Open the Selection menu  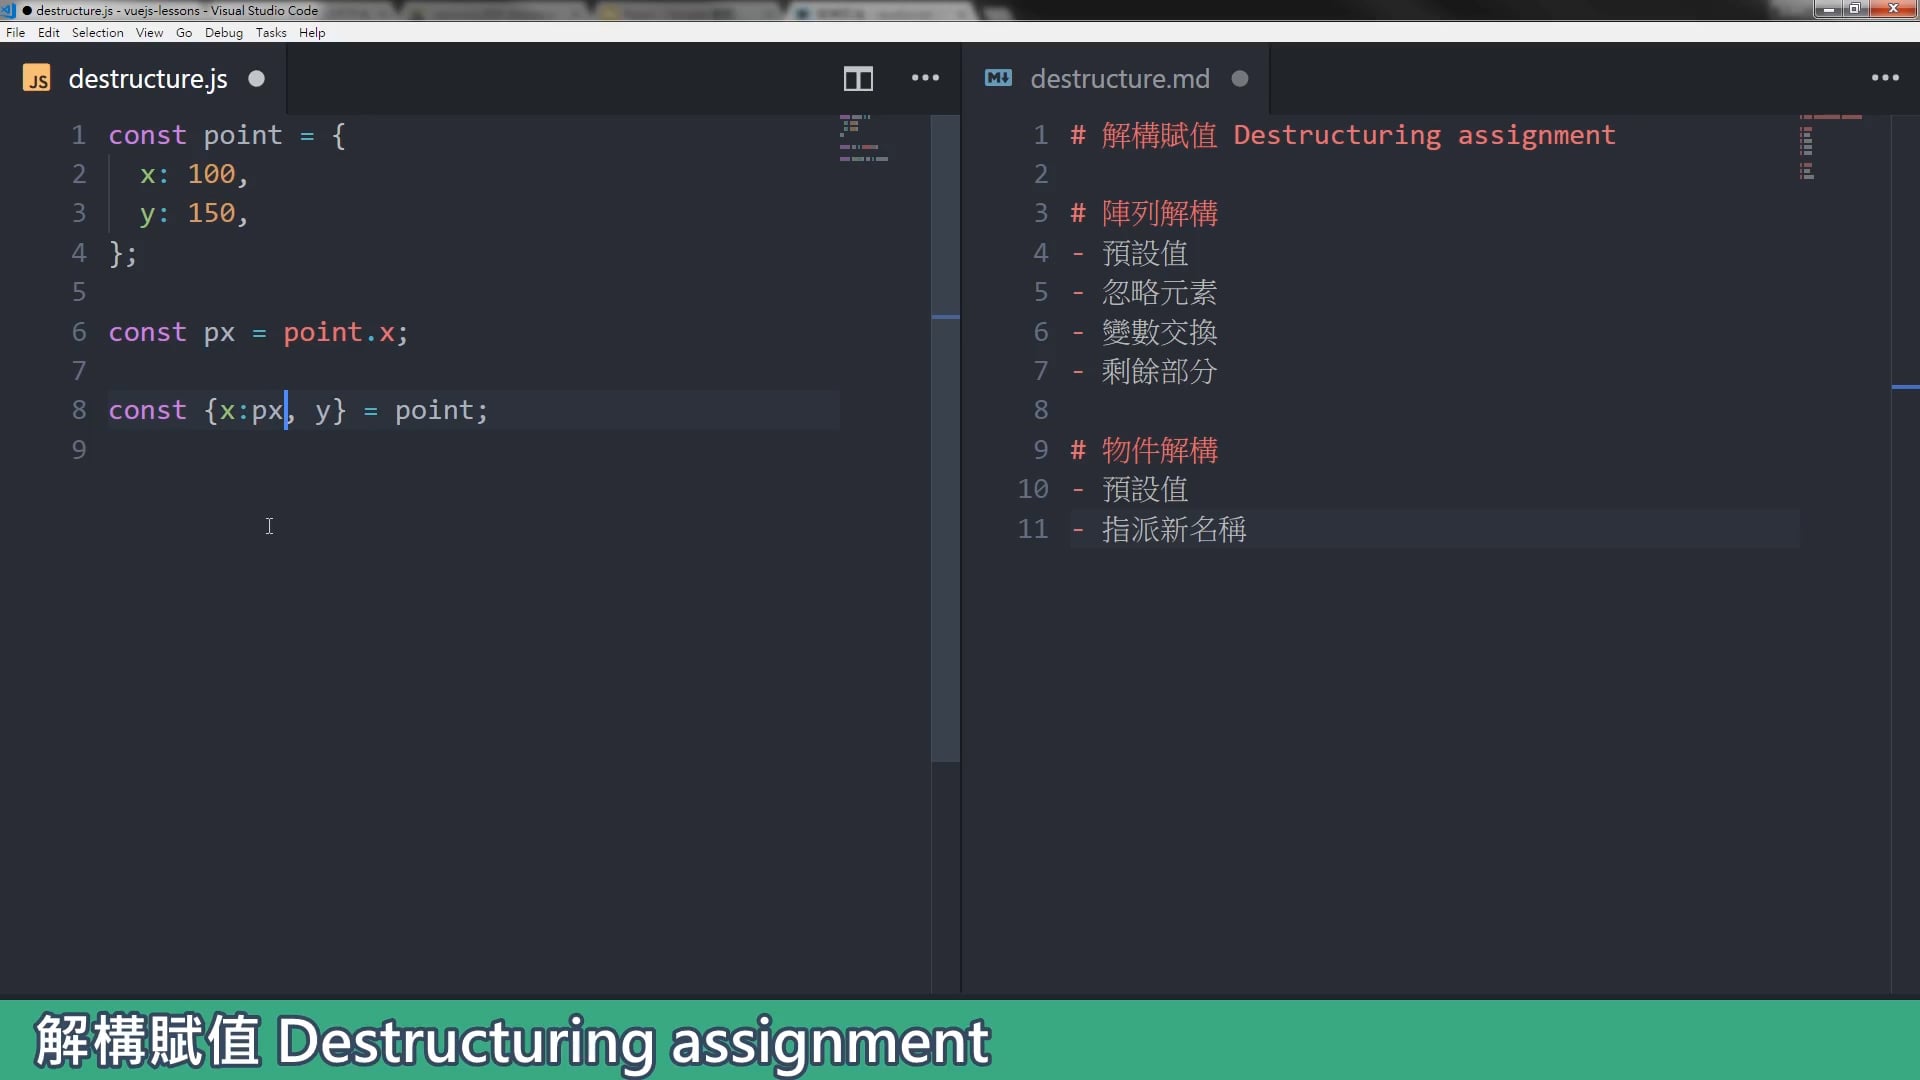point(97,33)
